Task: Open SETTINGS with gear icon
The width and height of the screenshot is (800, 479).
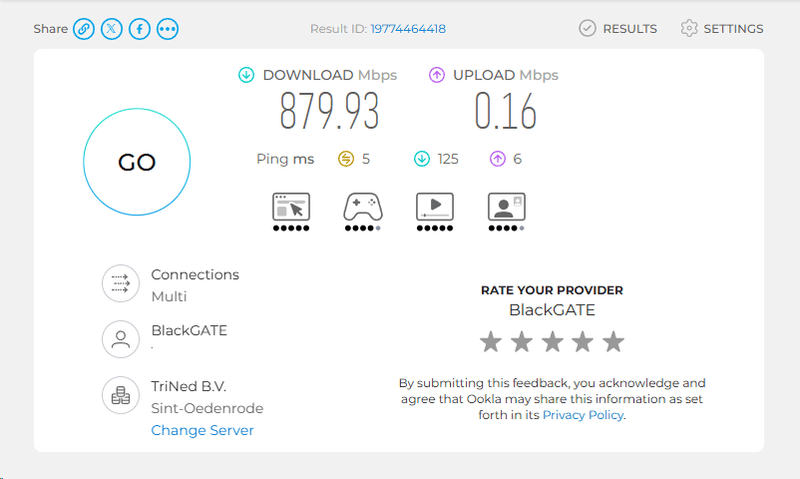Action: 722,29
